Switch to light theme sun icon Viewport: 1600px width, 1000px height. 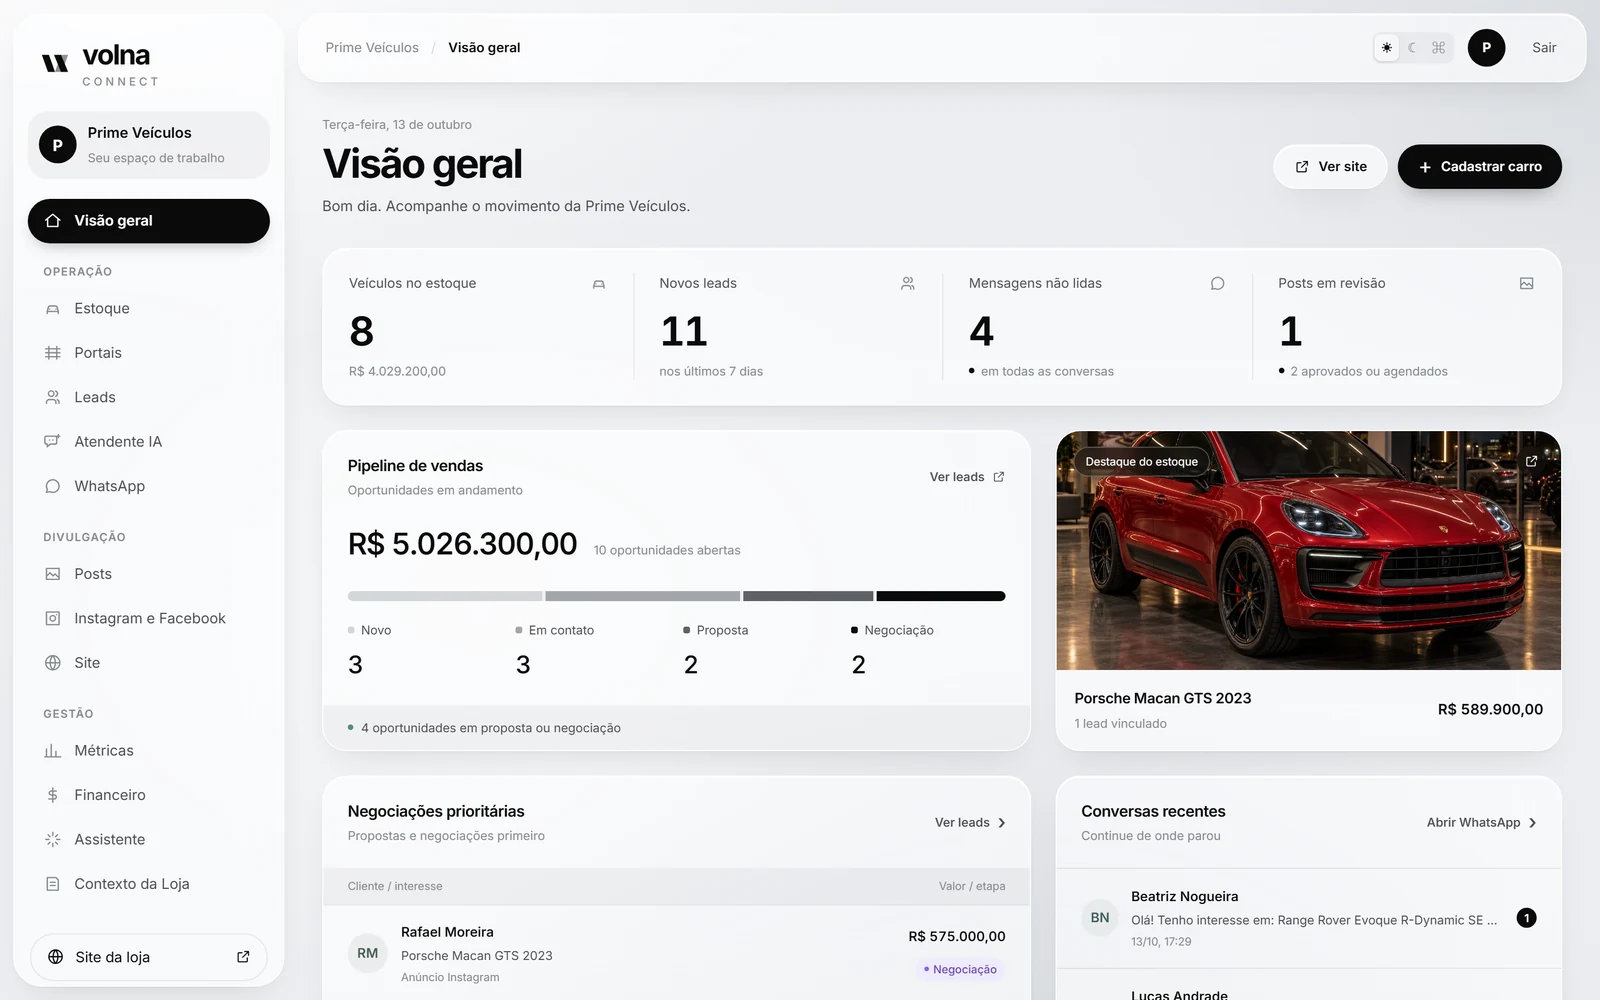(1386, 48)
